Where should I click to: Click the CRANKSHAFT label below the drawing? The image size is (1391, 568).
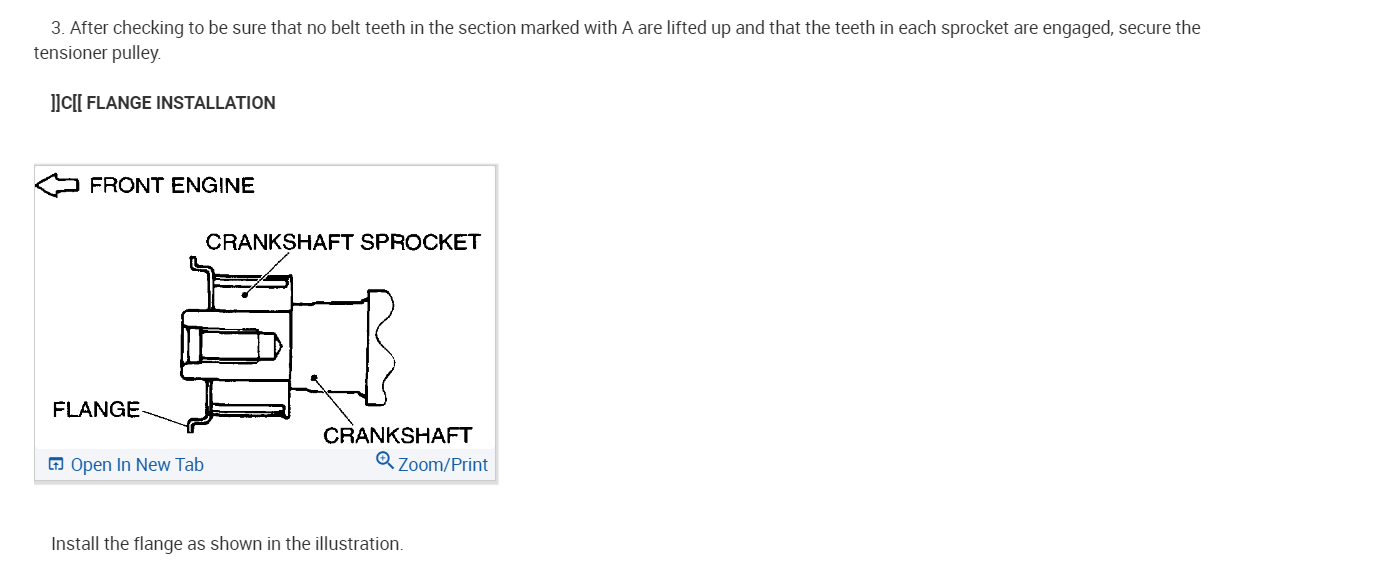pos(397,435)
